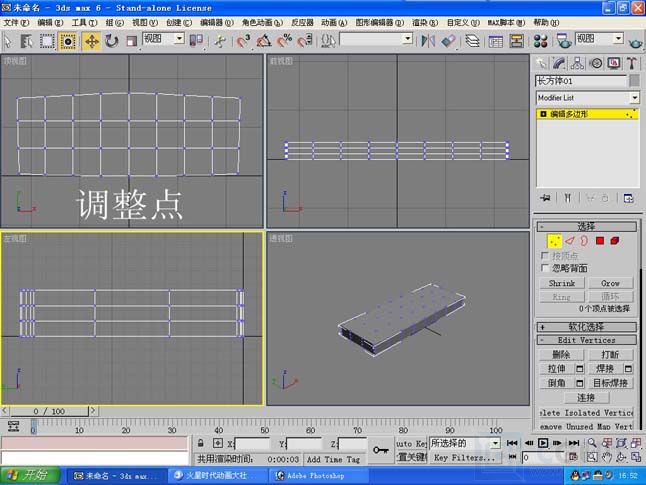Screen dimensions: 646x485
Task: Open the reference coordinate system dropdown
Action: pos(164,39)
